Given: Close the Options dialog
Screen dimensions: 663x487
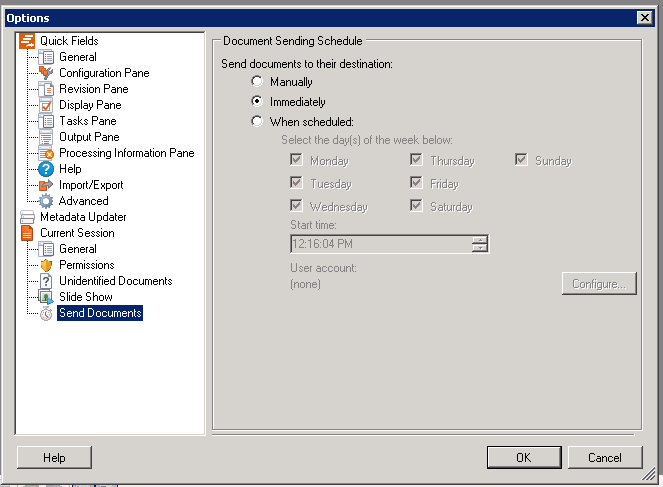Looking at the screenshot, I should coord(644,18).
